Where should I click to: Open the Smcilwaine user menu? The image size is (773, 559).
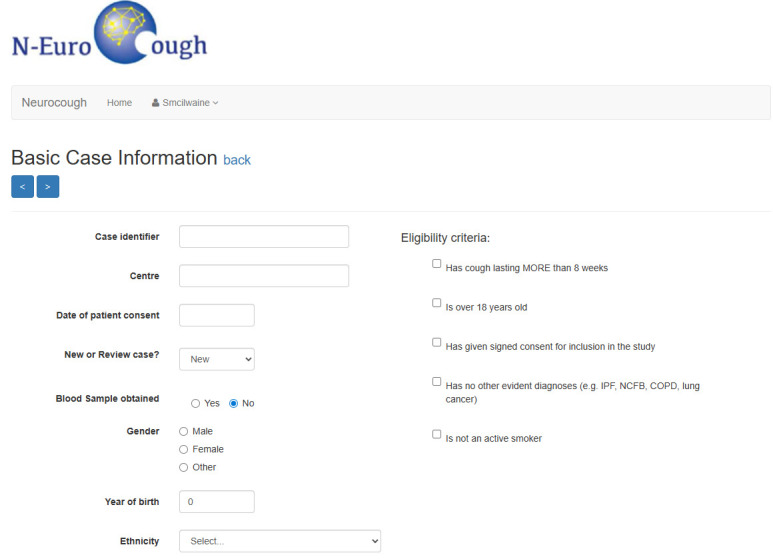tap(185, 103)
